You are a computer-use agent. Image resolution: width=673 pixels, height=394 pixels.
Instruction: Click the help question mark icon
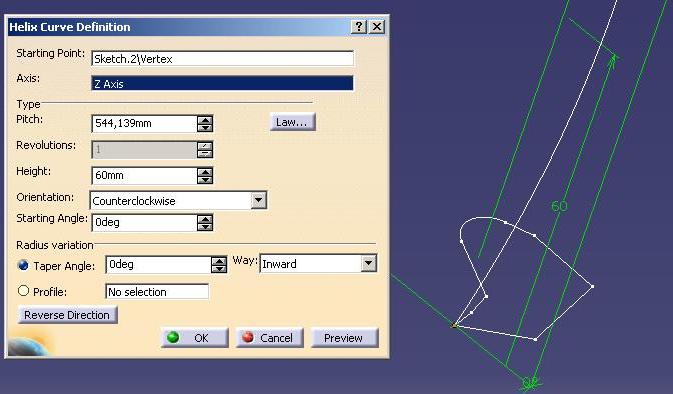tap(359, 27)
